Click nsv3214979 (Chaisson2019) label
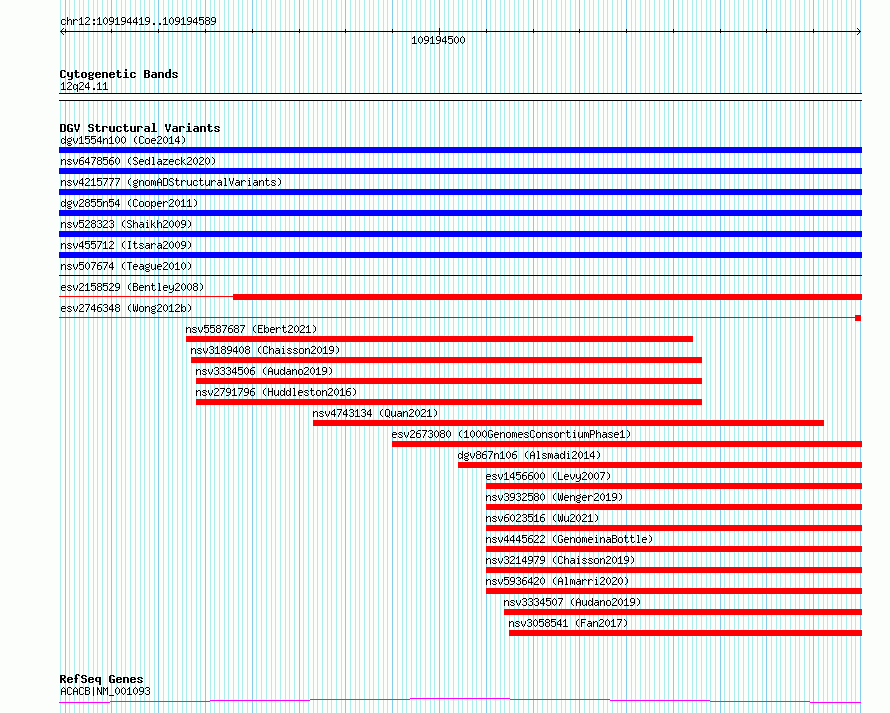Image resolution: width=890 pixels, height=713 pixels. click(x=560, y=560)
